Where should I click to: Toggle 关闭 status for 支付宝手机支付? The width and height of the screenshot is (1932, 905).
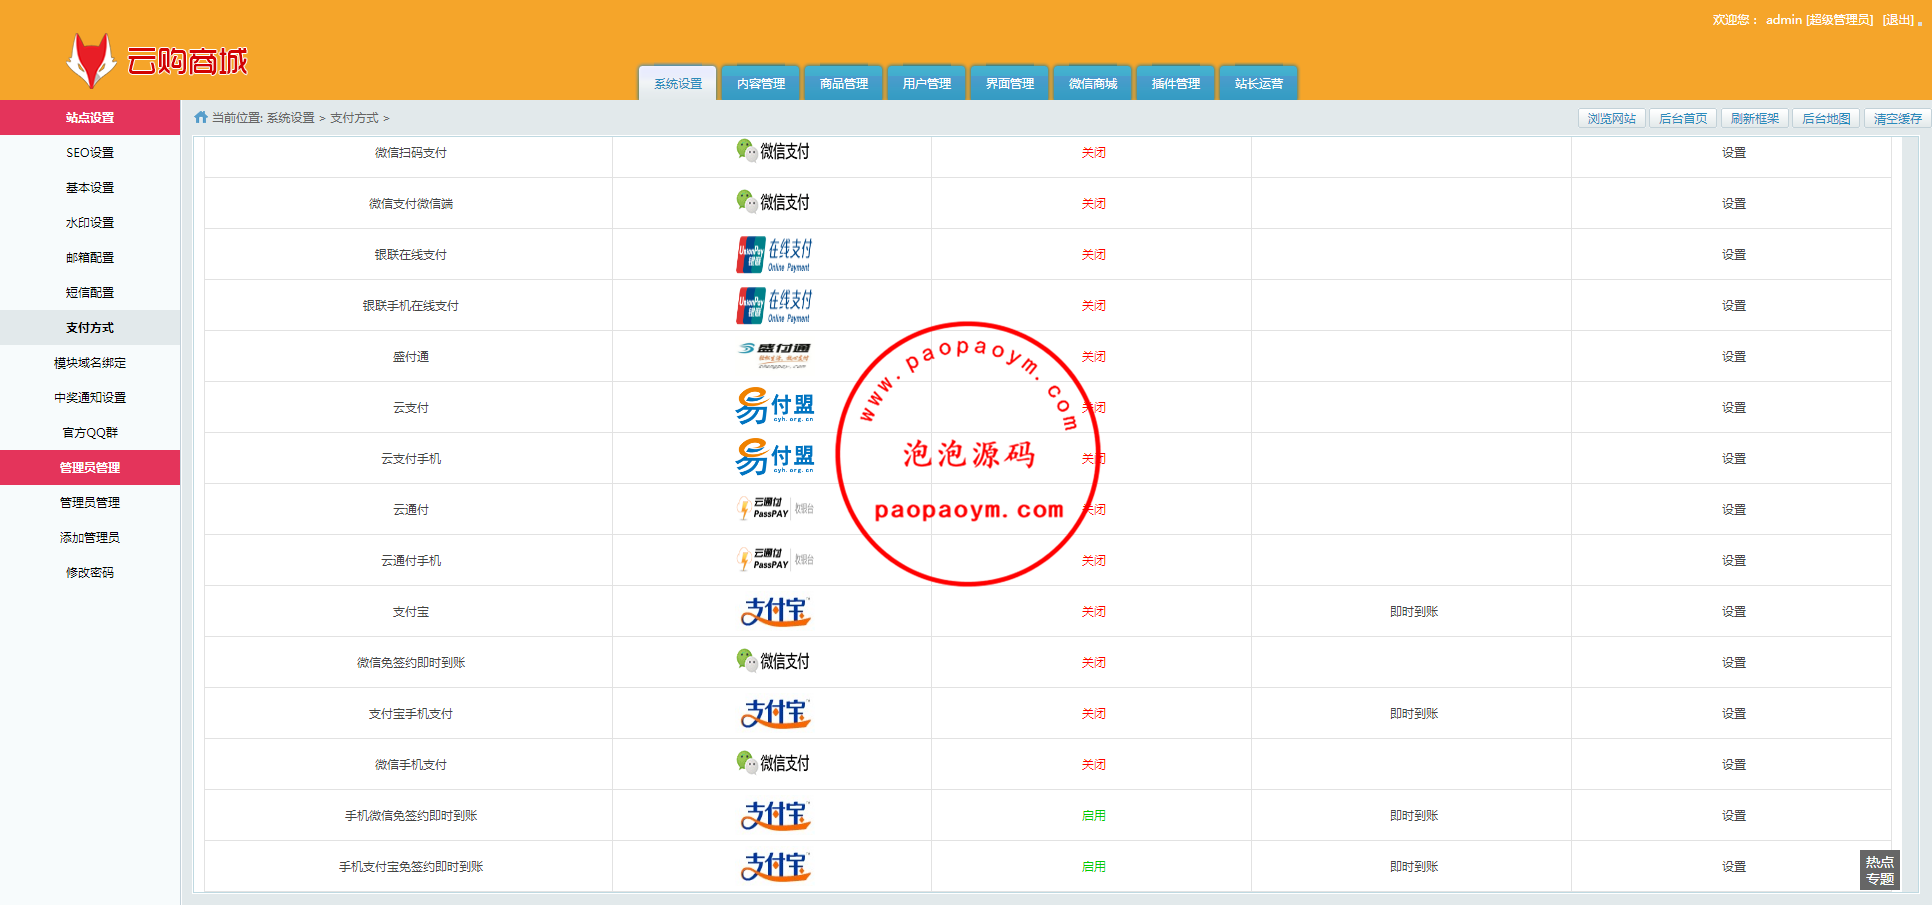(x=1093, y=714)
